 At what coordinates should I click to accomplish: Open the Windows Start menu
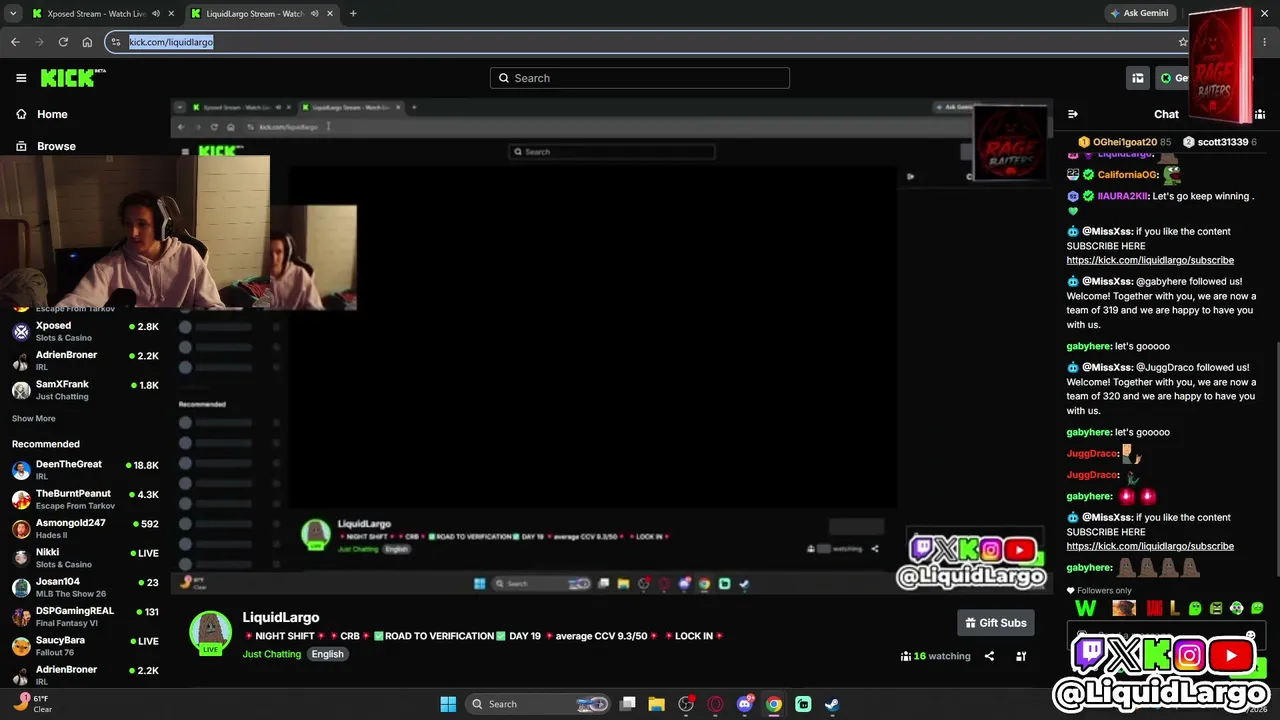pos(448,704)
